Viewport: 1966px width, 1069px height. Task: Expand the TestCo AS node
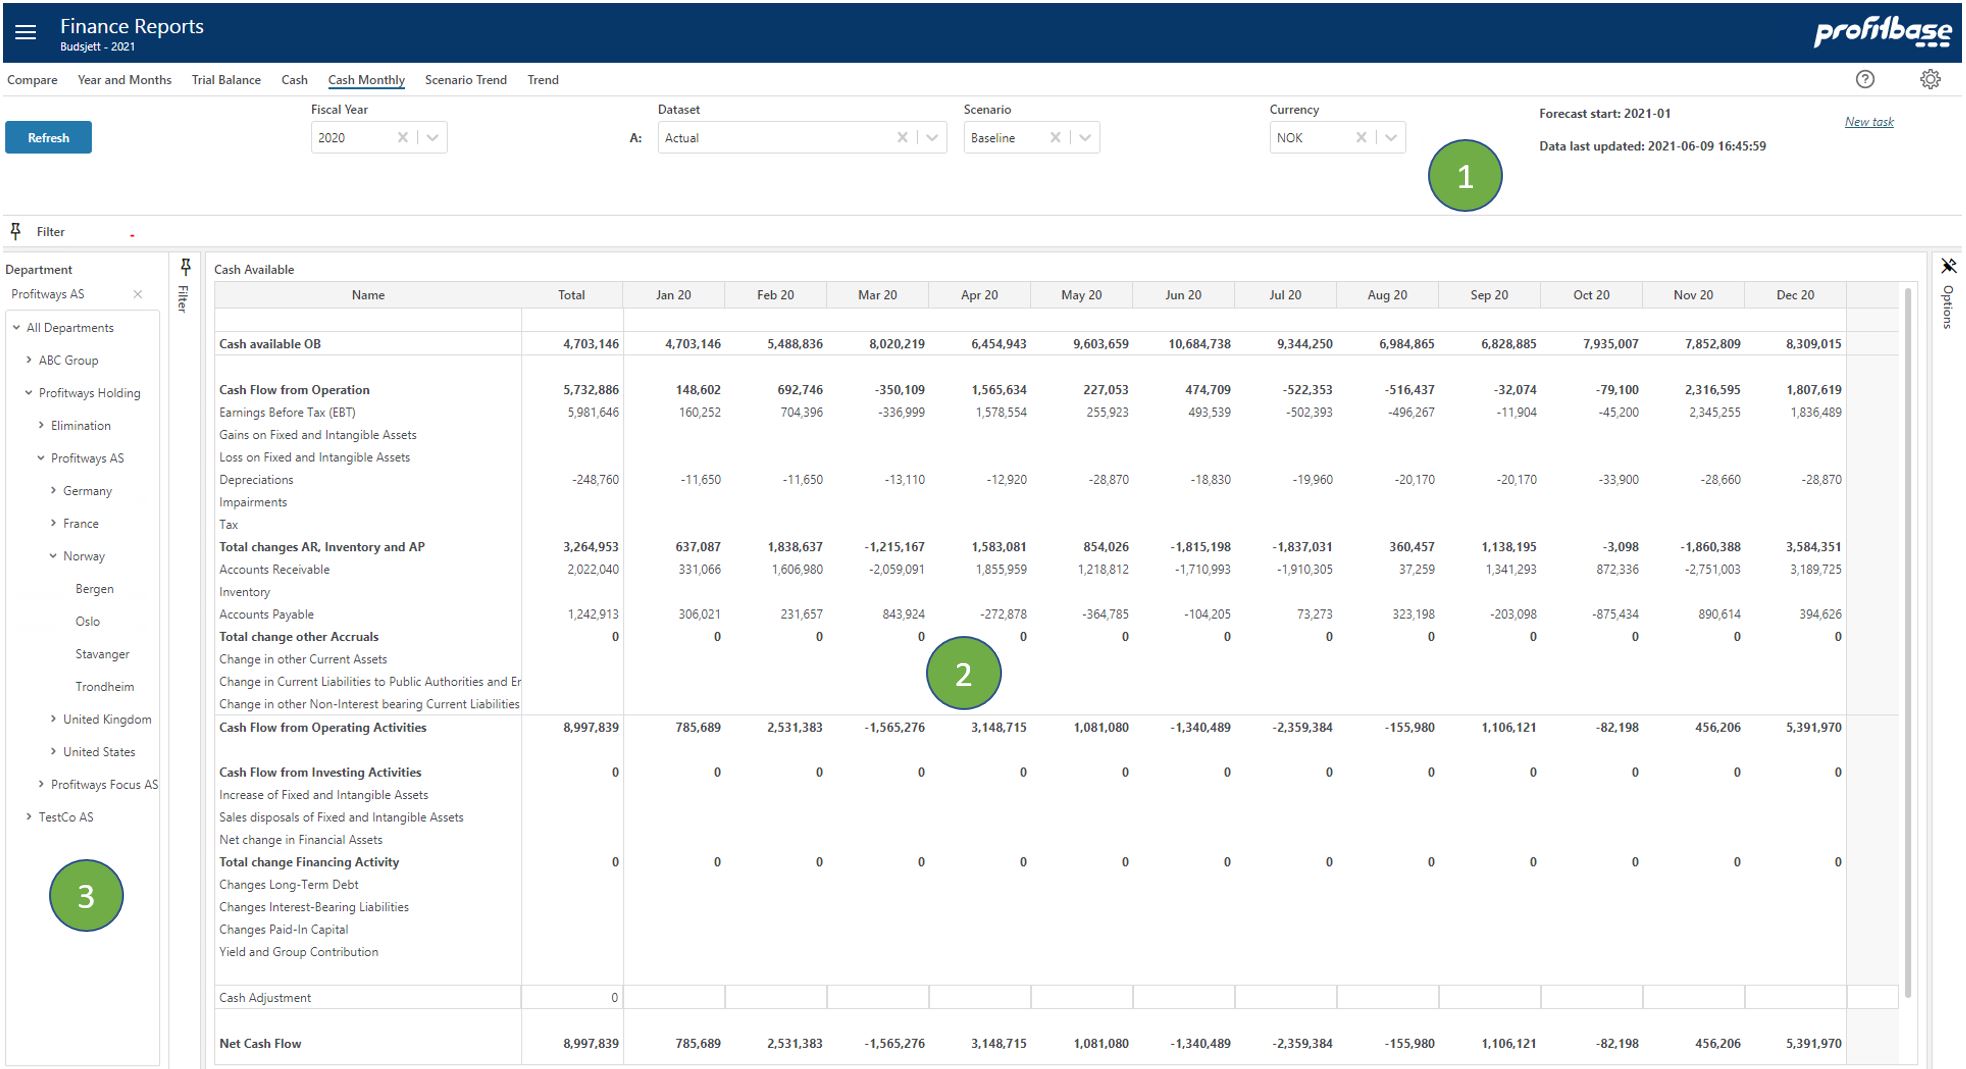point(29,817)
